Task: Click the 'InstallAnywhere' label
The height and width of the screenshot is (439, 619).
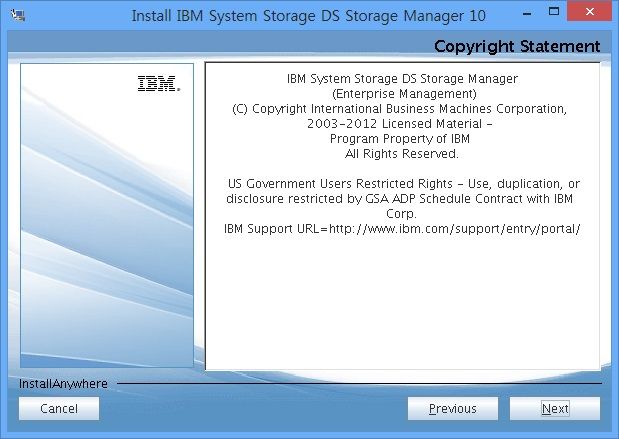Action: (63, 384)
